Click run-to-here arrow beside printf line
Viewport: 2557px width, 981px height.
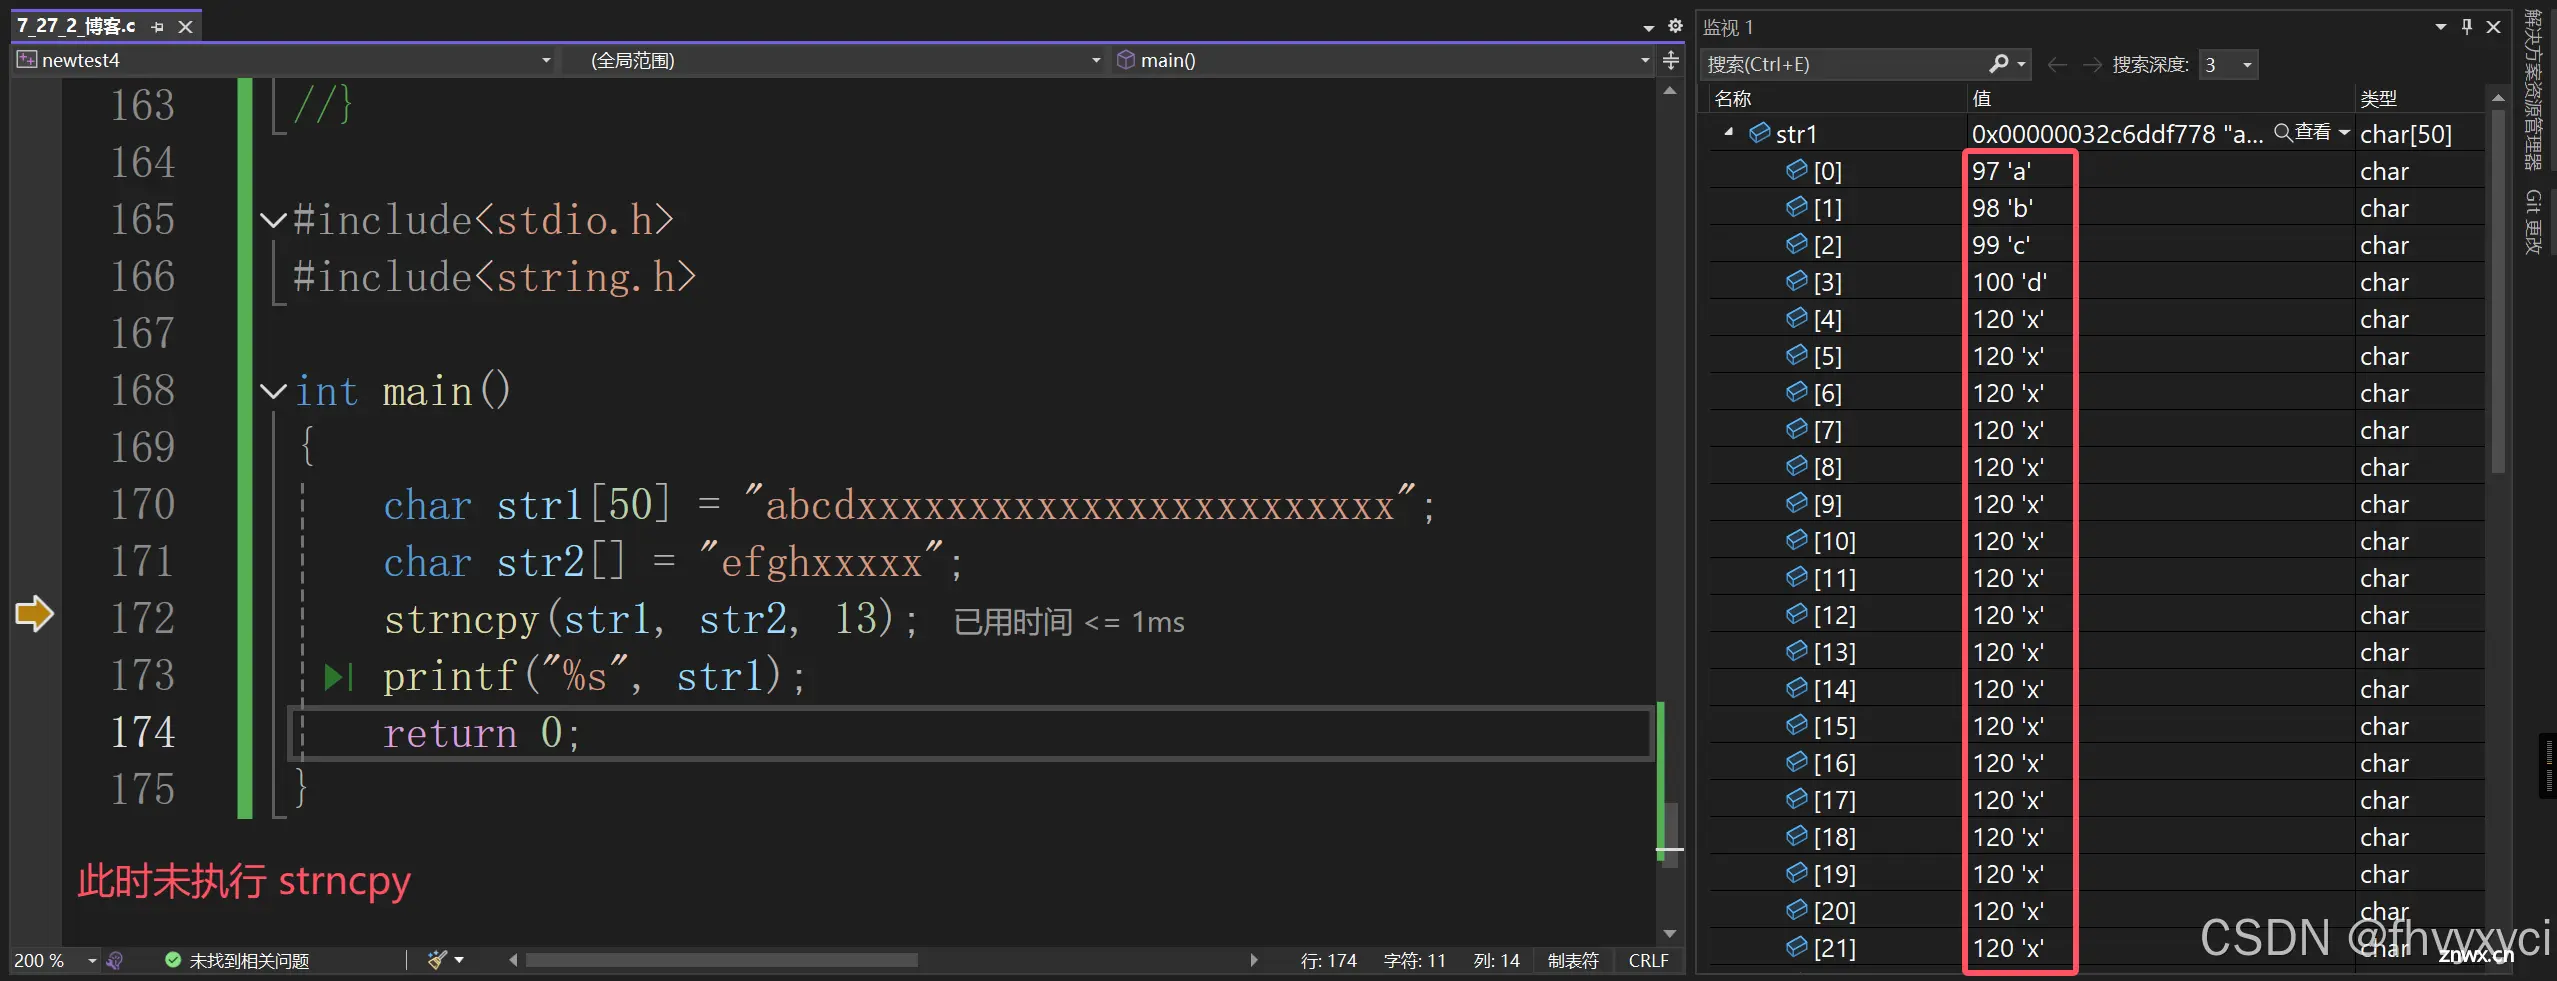(339, 677)
